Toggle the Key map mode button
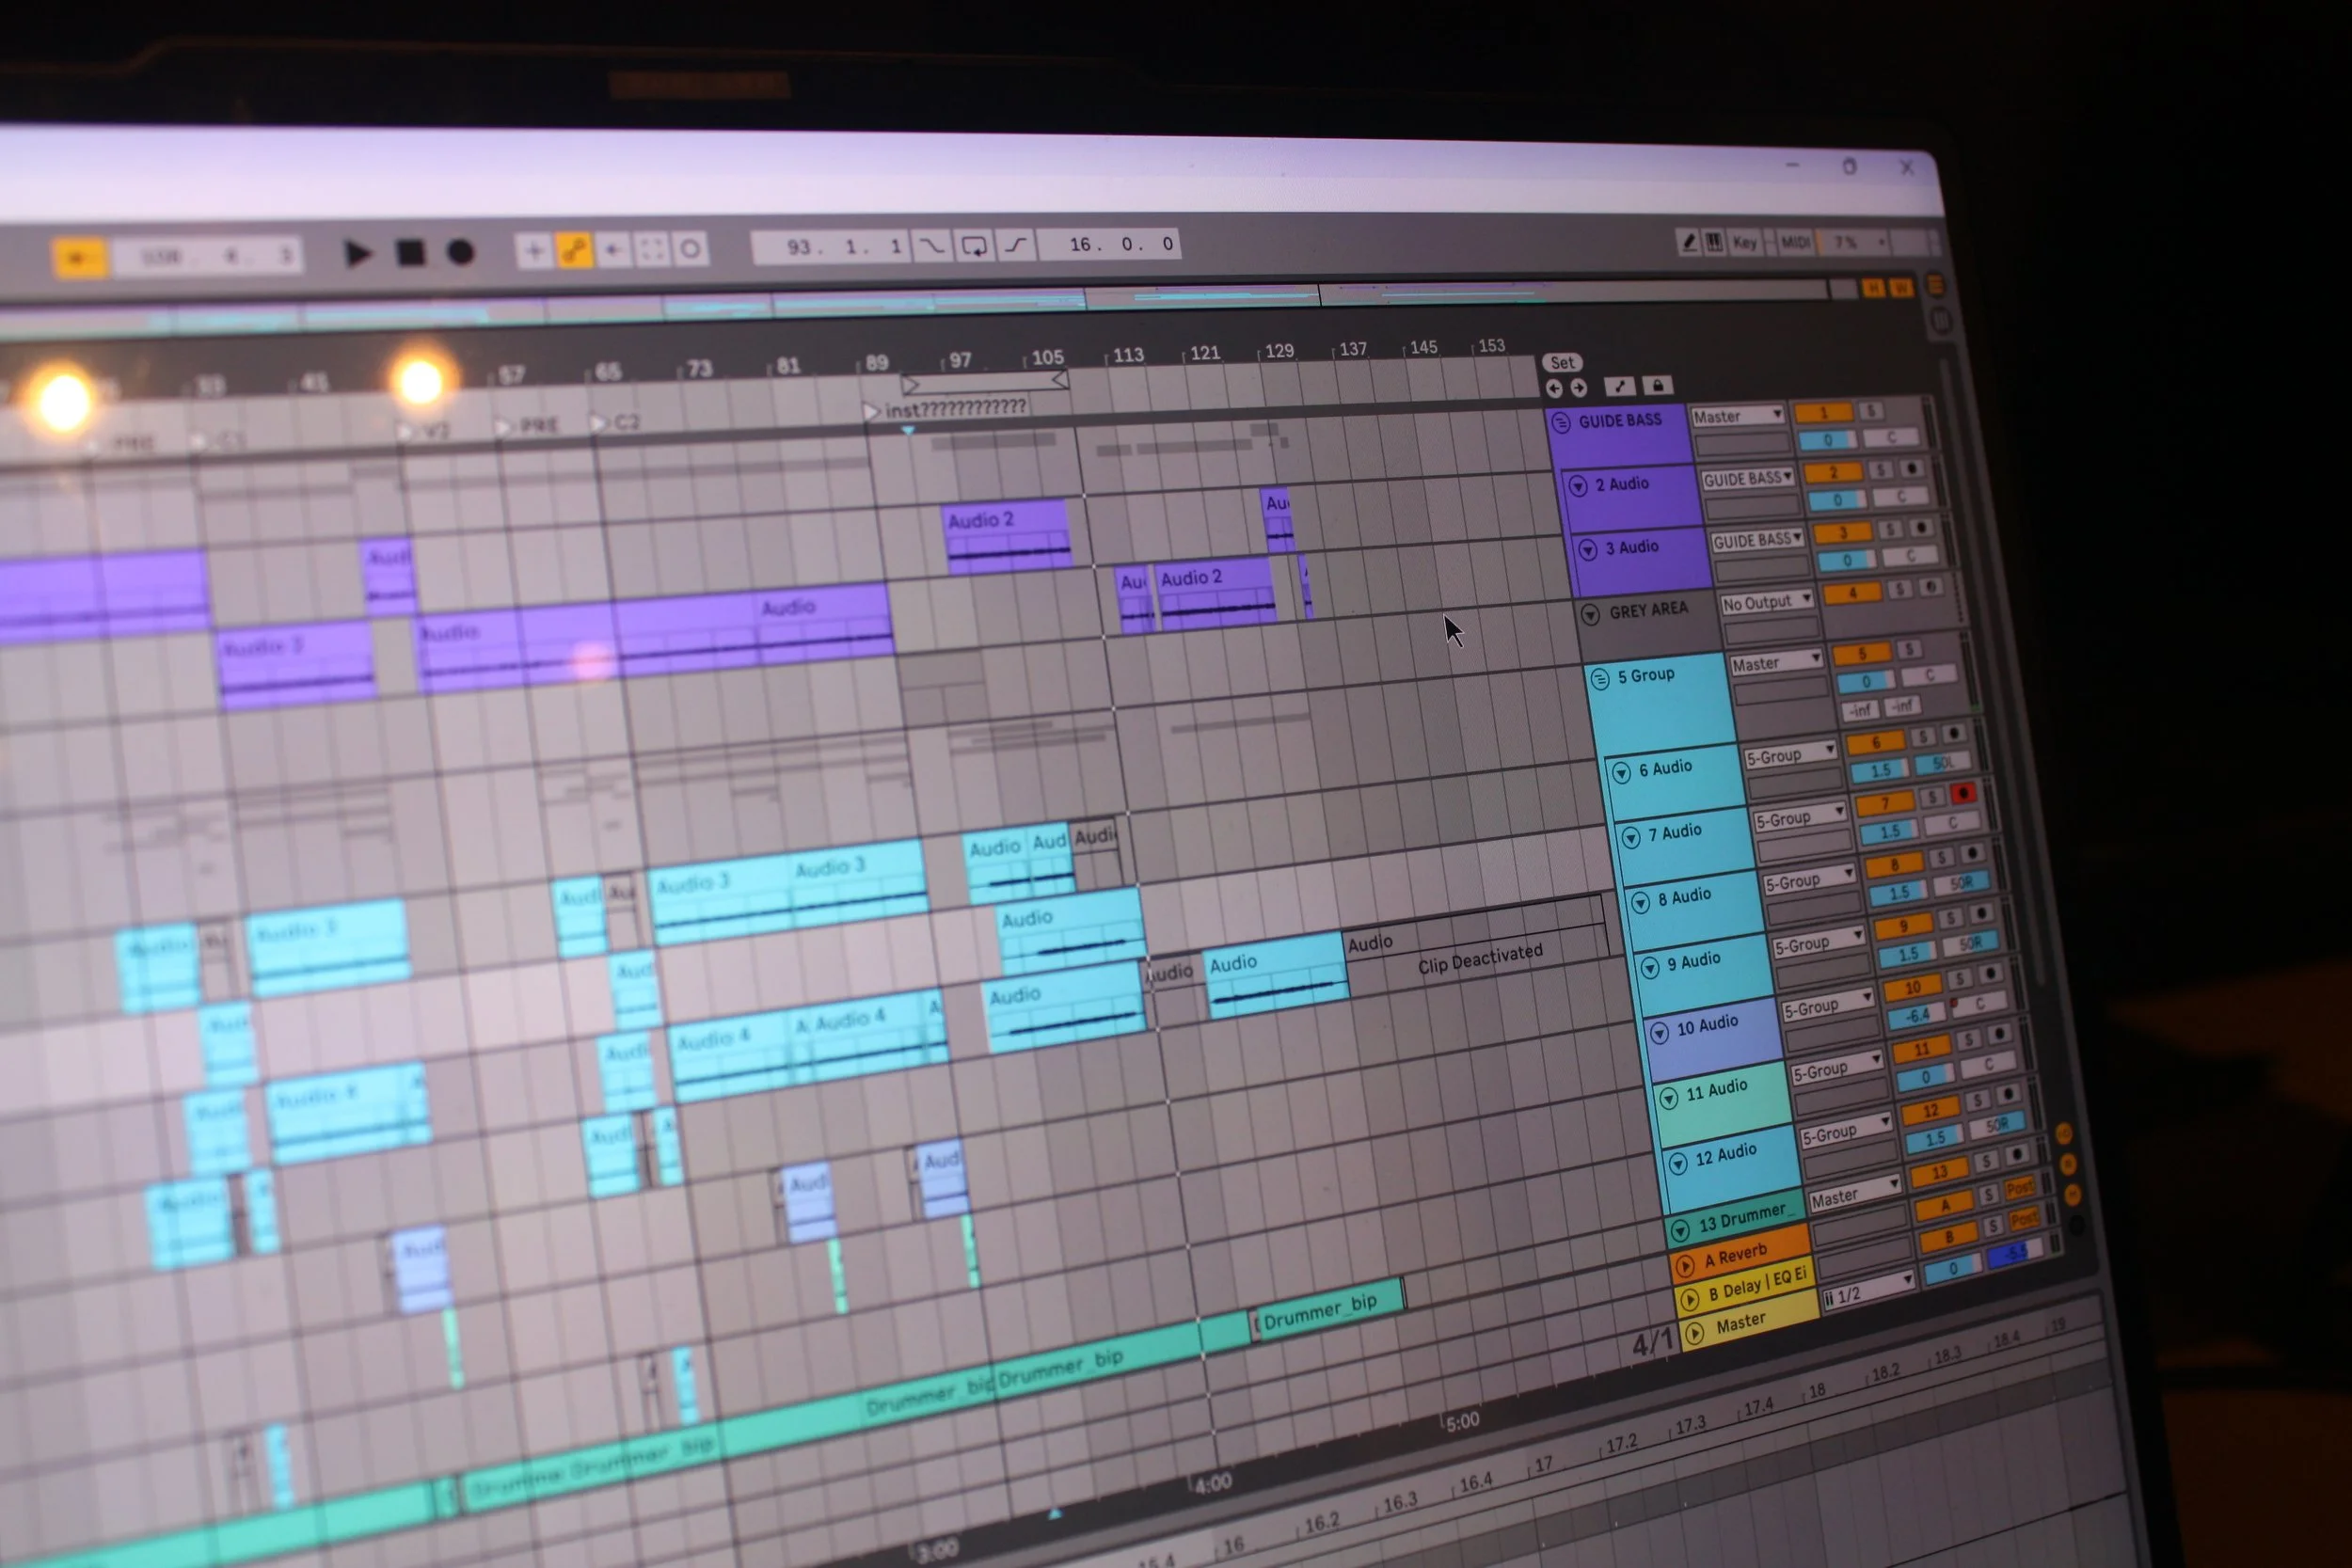Screen dimensions: 2352x1568 click(x=1744, y=242)
